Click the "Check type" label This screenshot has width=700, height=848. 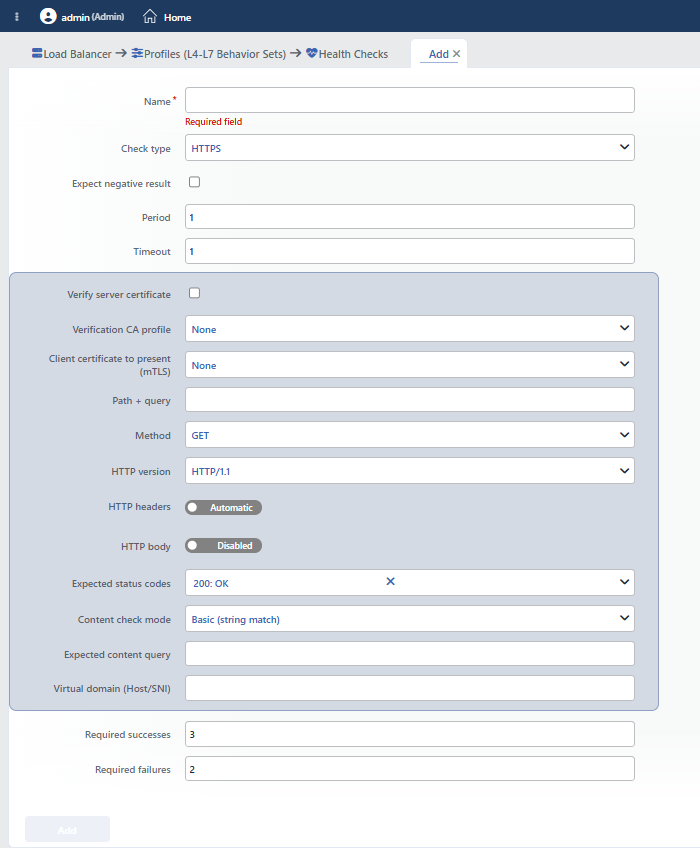point(146,149)
